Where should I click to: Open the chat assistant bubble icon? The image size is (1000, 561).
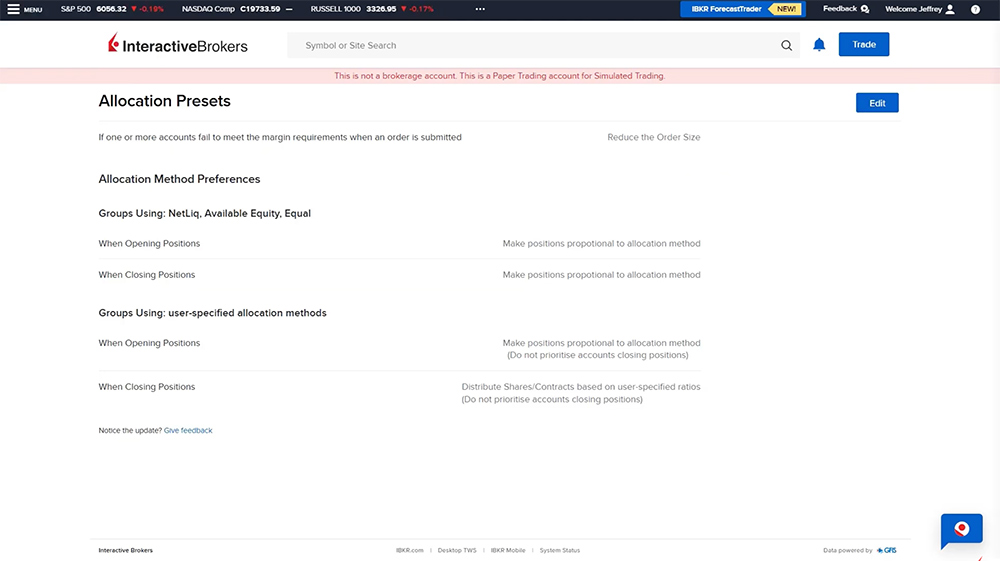tap(962, 530)
